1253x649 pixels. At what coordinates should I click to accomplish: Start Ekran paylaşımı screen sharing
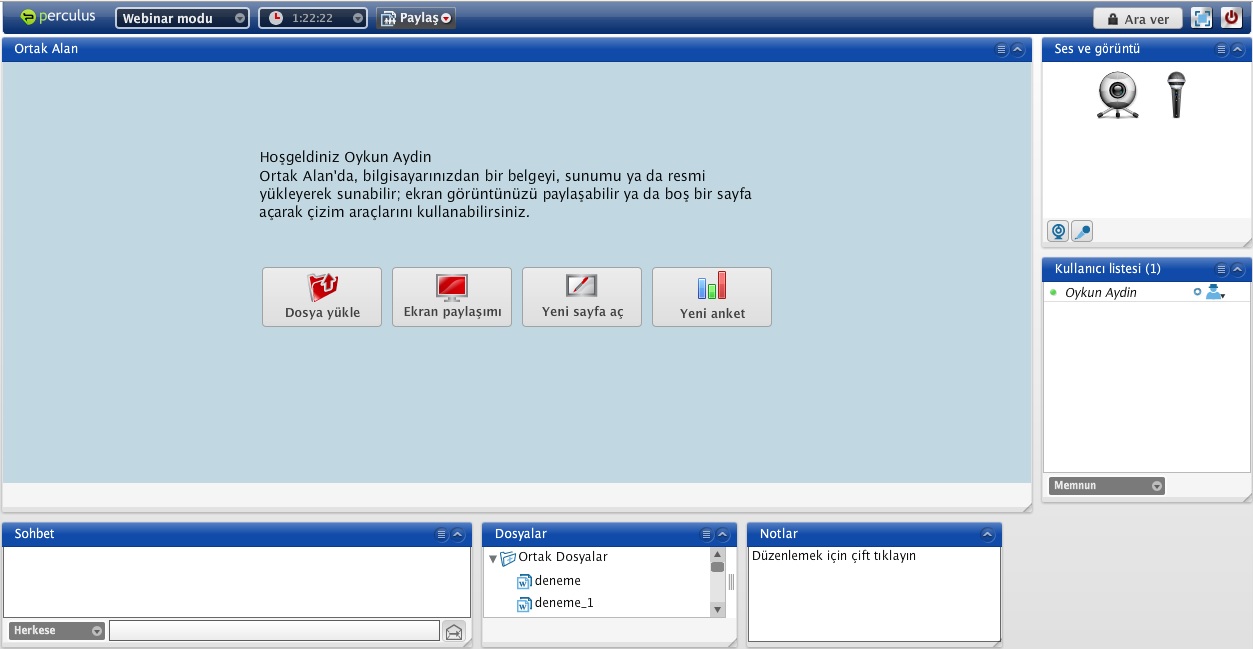coord(452,297)
